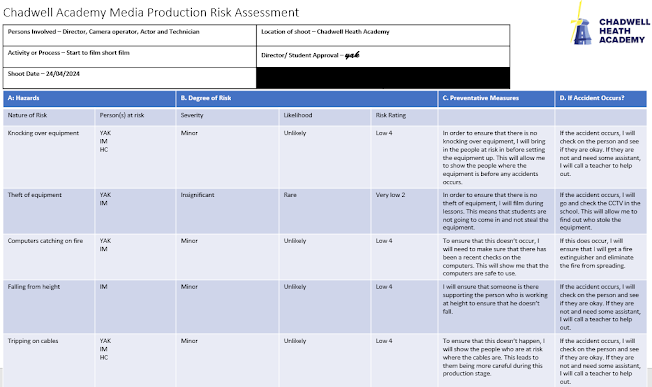
Task: Click 'Minor' severity in Tripping on cables row
Action: pyautogui.click(x=189, y=341)
